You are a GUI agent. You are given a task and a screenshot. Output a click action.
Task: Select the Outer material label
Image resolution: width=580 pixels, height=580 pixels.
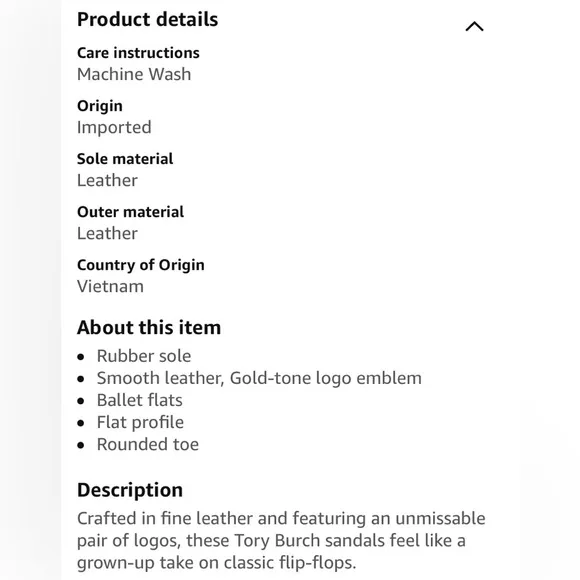coord(130,212)
